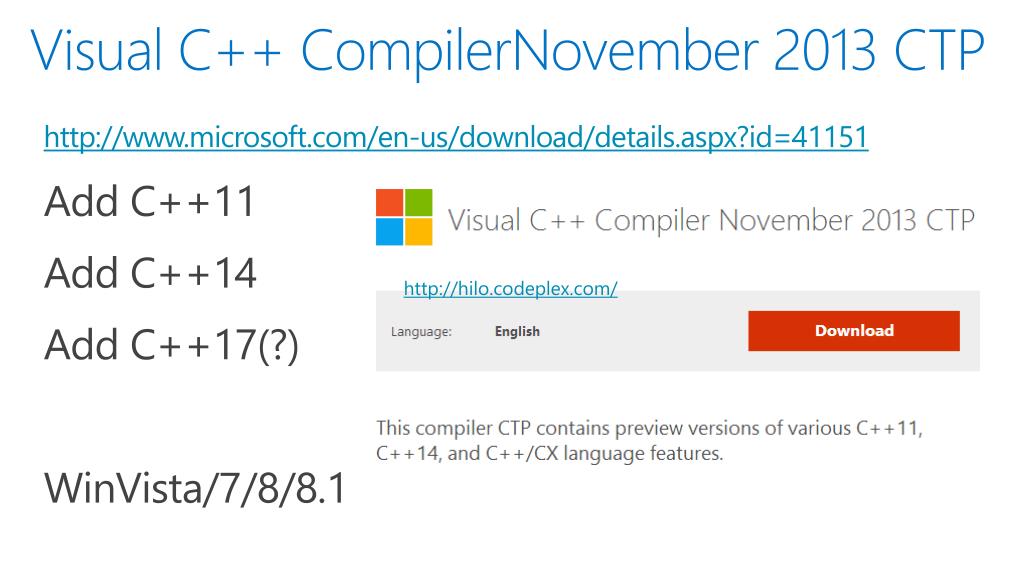Viewport: 1024px width, 576px height.
Task: Click the red Download button
Action: point(854,330)
